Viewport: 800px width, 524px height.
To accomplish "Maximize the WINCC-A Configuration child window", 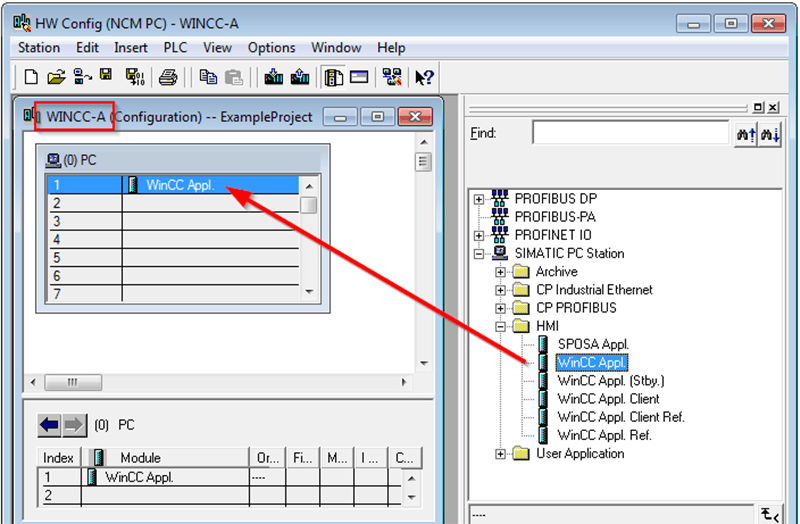I will click(378, 117).
